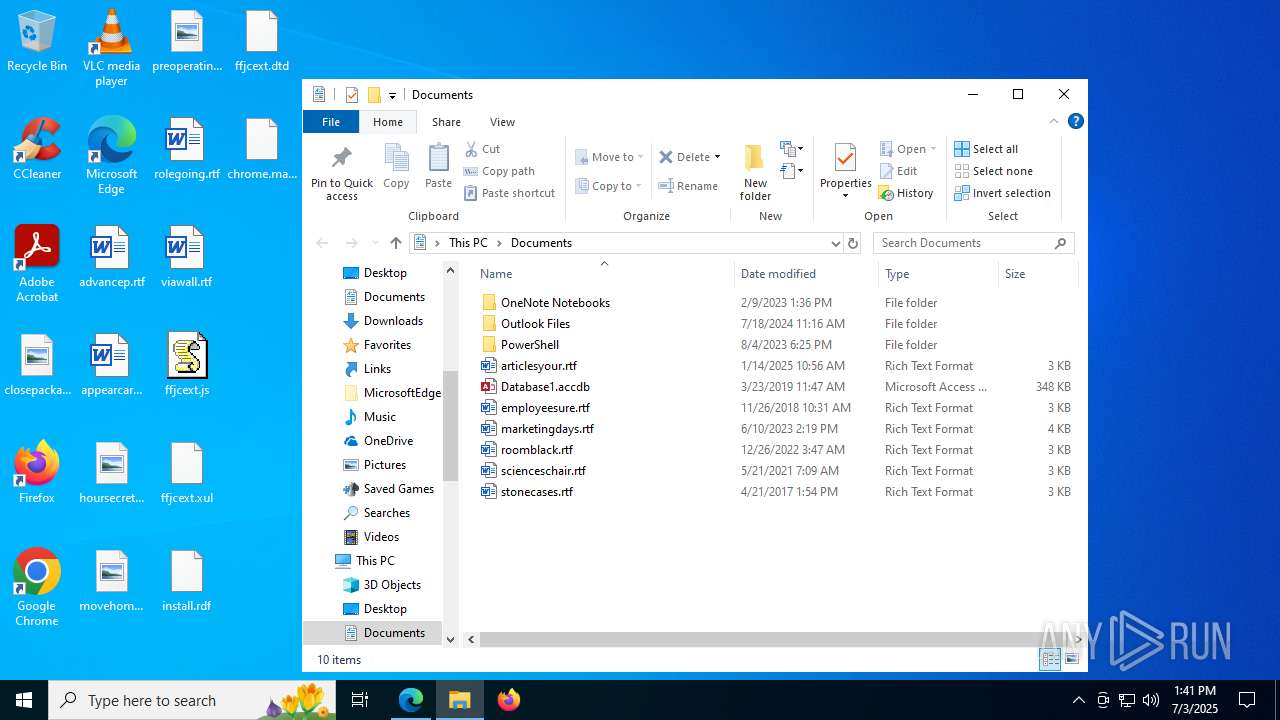1280x720 pixels.
Task: Select OneNote Notebooks folder
Action: click(x=555, y=302)
